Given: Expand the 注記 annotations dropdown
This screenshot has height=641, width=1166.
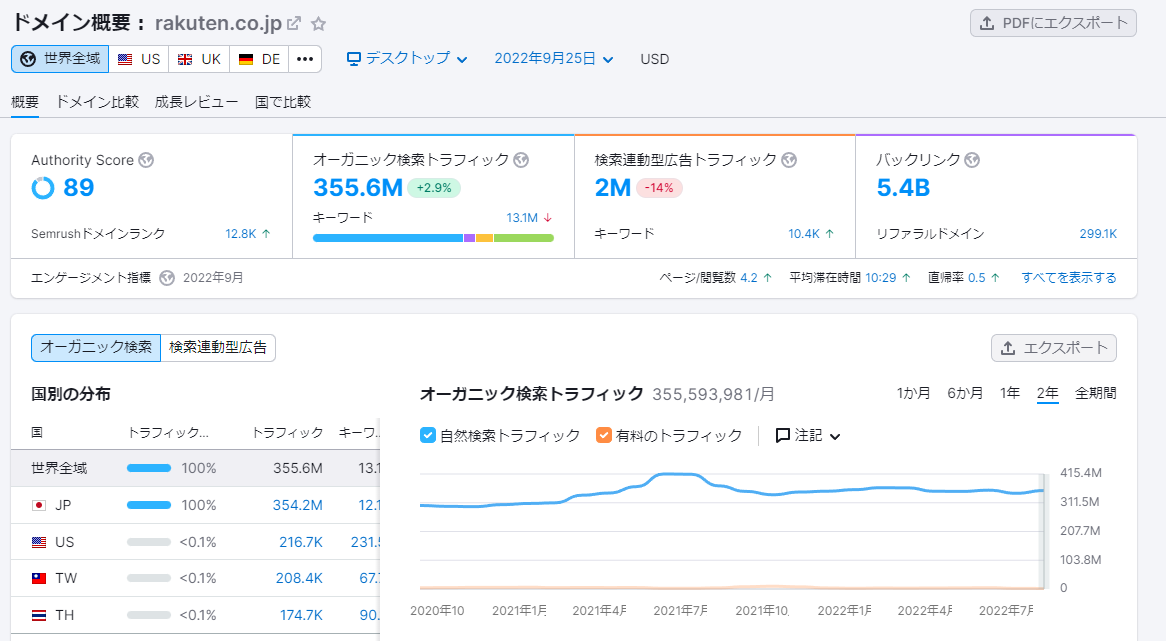Looking at the screenshot, I should pyautogui.click(x=809, y=435).
